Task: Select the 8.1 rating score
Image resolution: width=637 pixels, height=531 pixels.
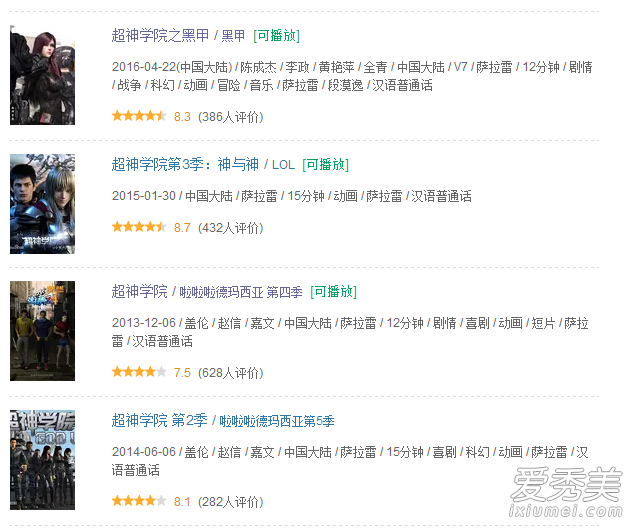Action: pos(182,502)
